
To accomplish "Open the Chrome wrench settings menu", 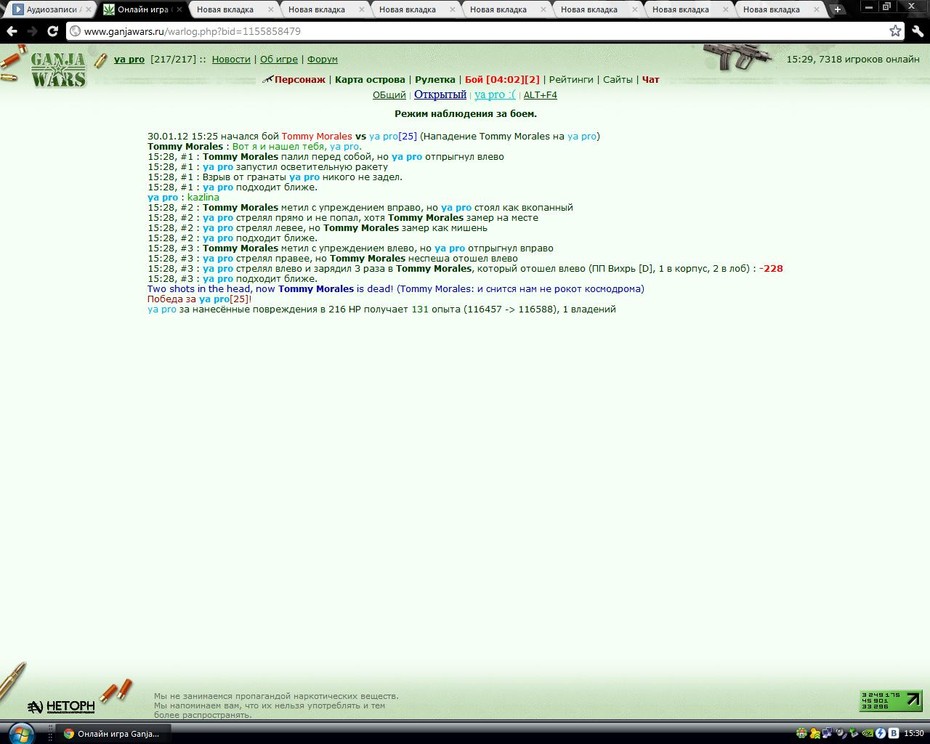I will (918, 31).
